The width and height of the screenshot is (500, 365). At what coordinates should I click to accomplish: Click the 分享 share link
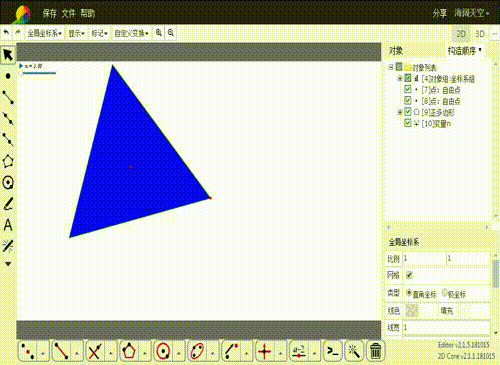pos(439,13)
